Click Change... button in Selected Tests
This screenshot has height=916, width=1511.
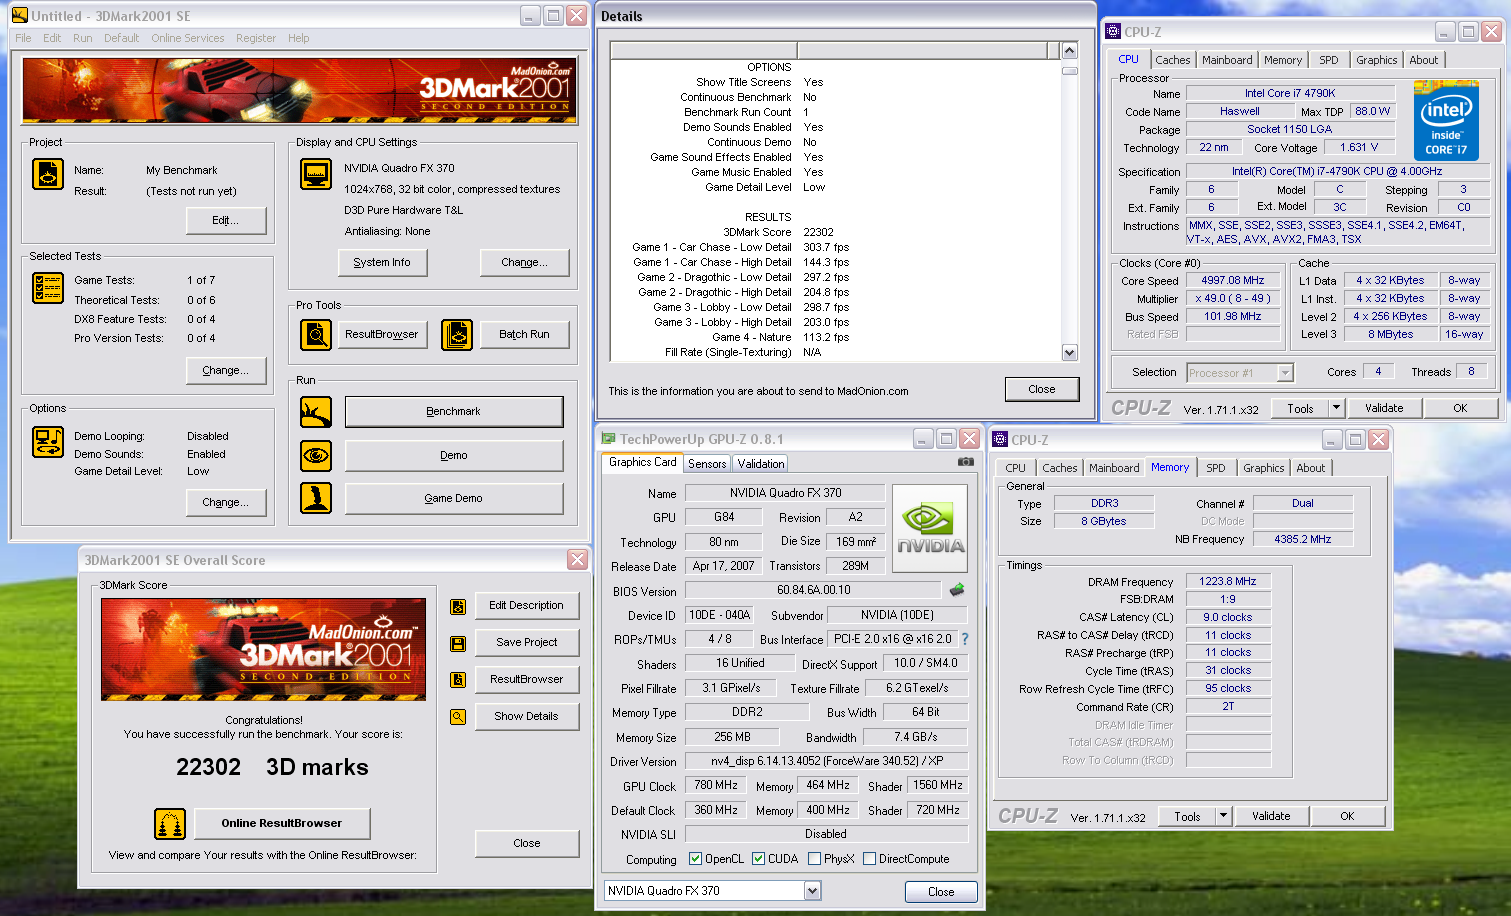(x=226, y=371)
